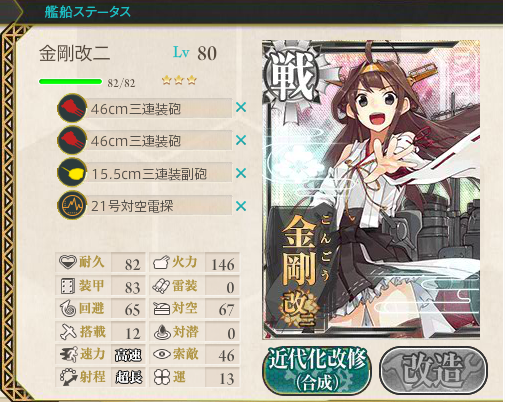This screenshot has height=402, width=505.
Task: Click the yellow secondary gun icon
Action: (72, 173)
